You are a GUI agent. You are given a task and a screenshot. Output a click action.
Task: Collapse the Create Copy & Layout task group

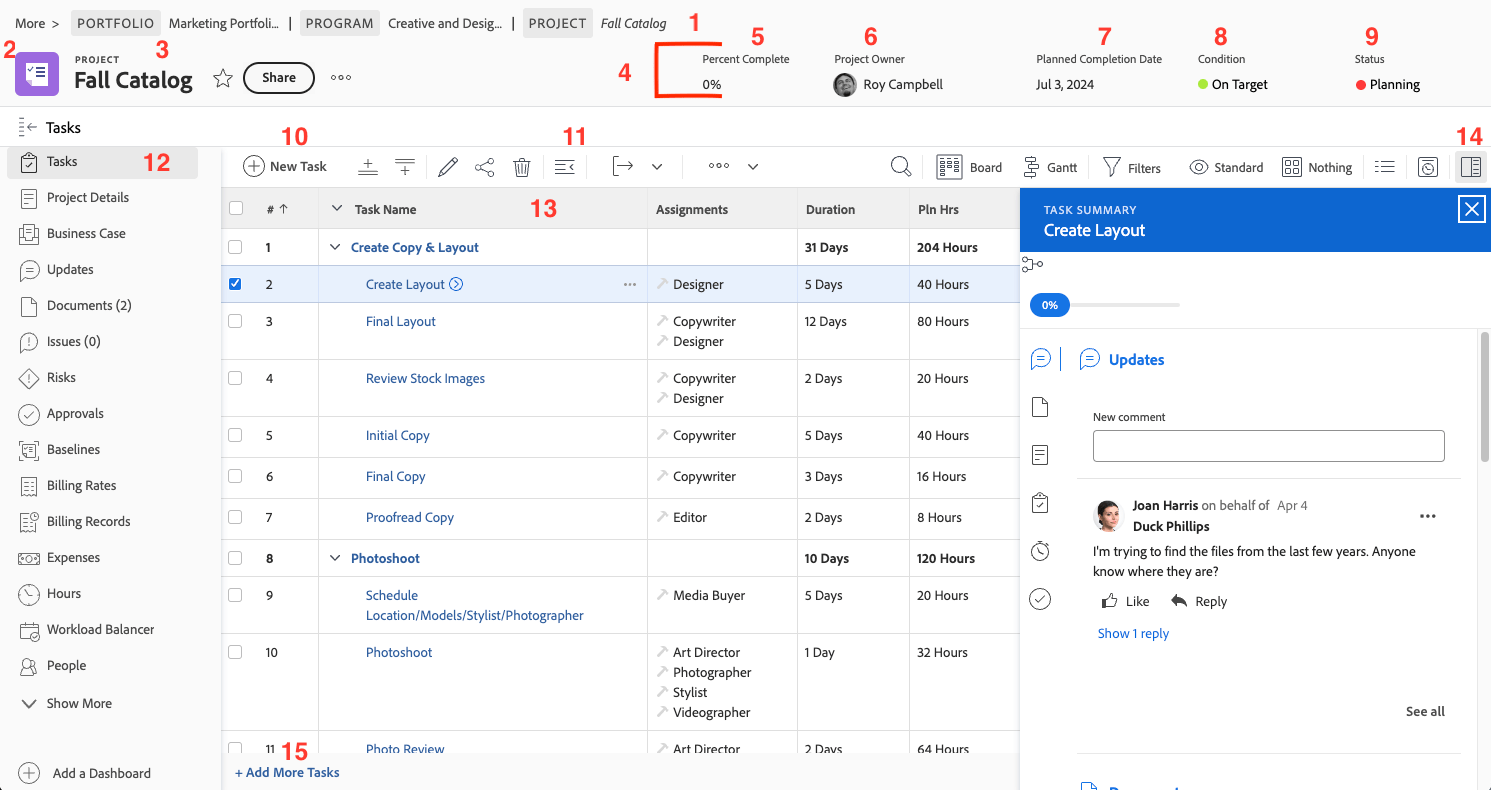pyautogui.click(x=334, y=247)
